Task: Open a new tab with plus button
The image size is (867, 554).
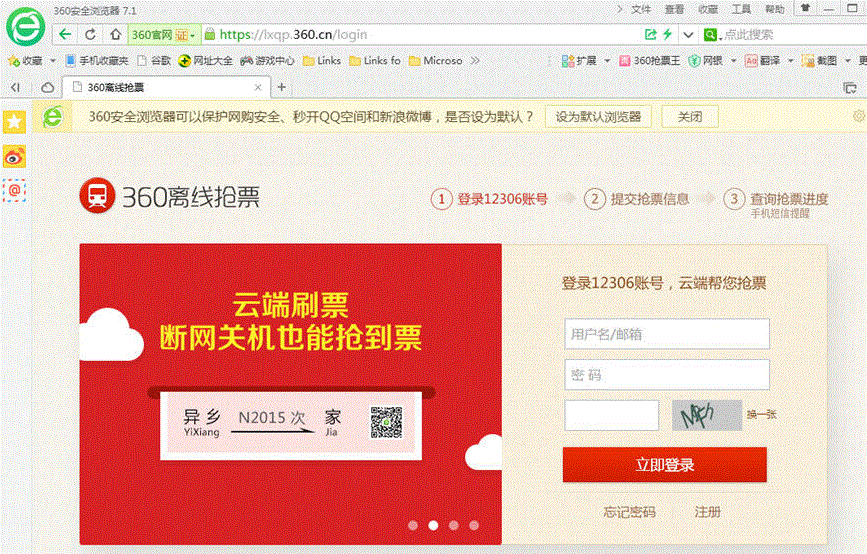Action: tap(281, 87)
